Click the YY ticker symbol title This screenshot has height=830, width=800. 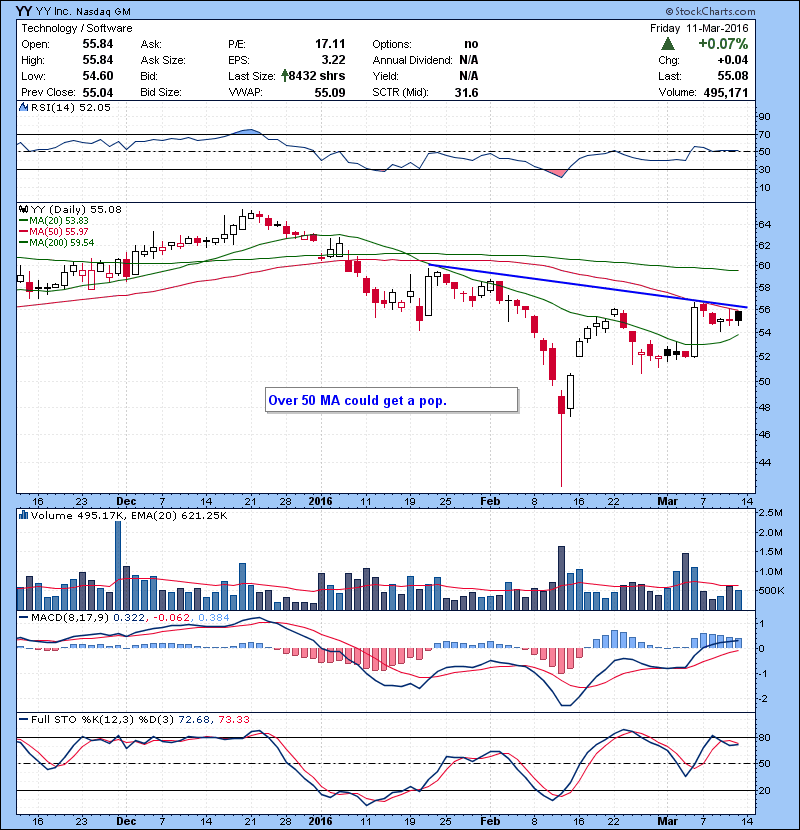click(x=23, y=11)
